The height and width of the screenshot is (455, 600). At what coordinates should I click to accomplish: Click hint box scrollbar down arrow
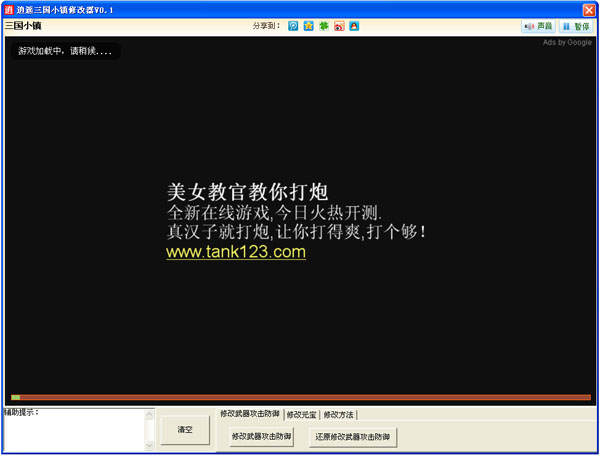click(x=150, y=445)
